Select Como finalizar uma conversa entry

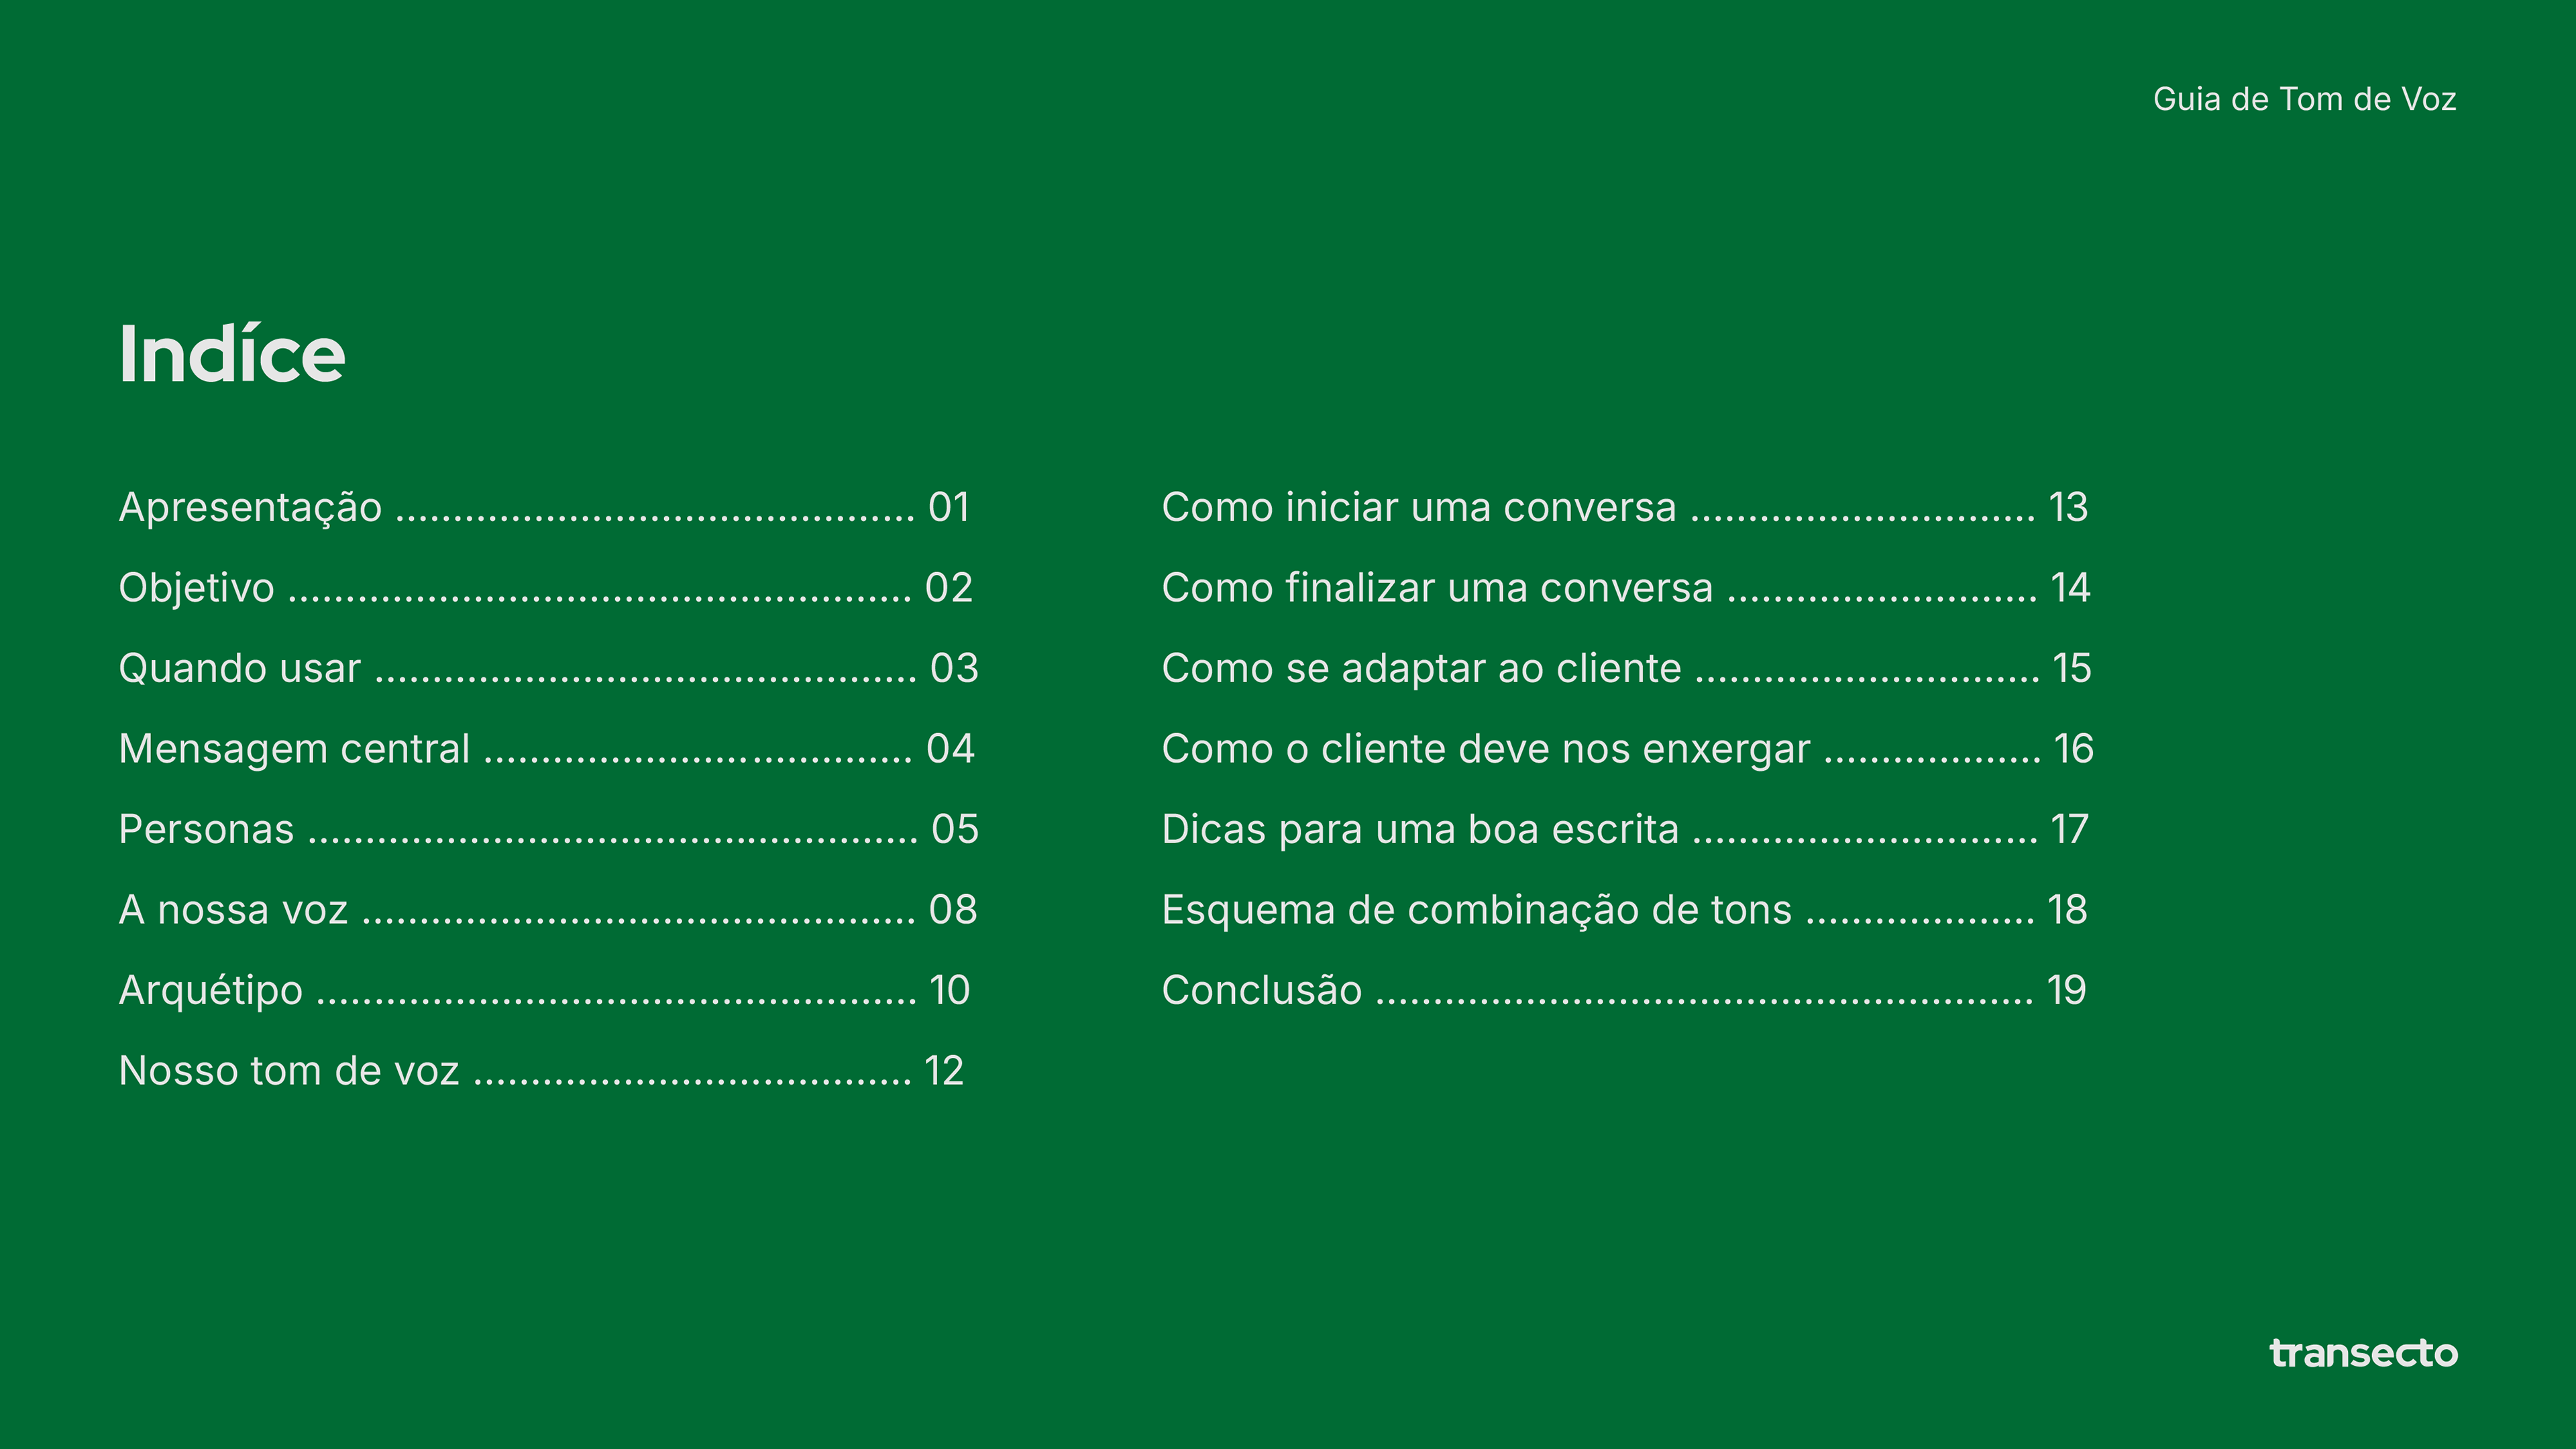click(1626, 588)
